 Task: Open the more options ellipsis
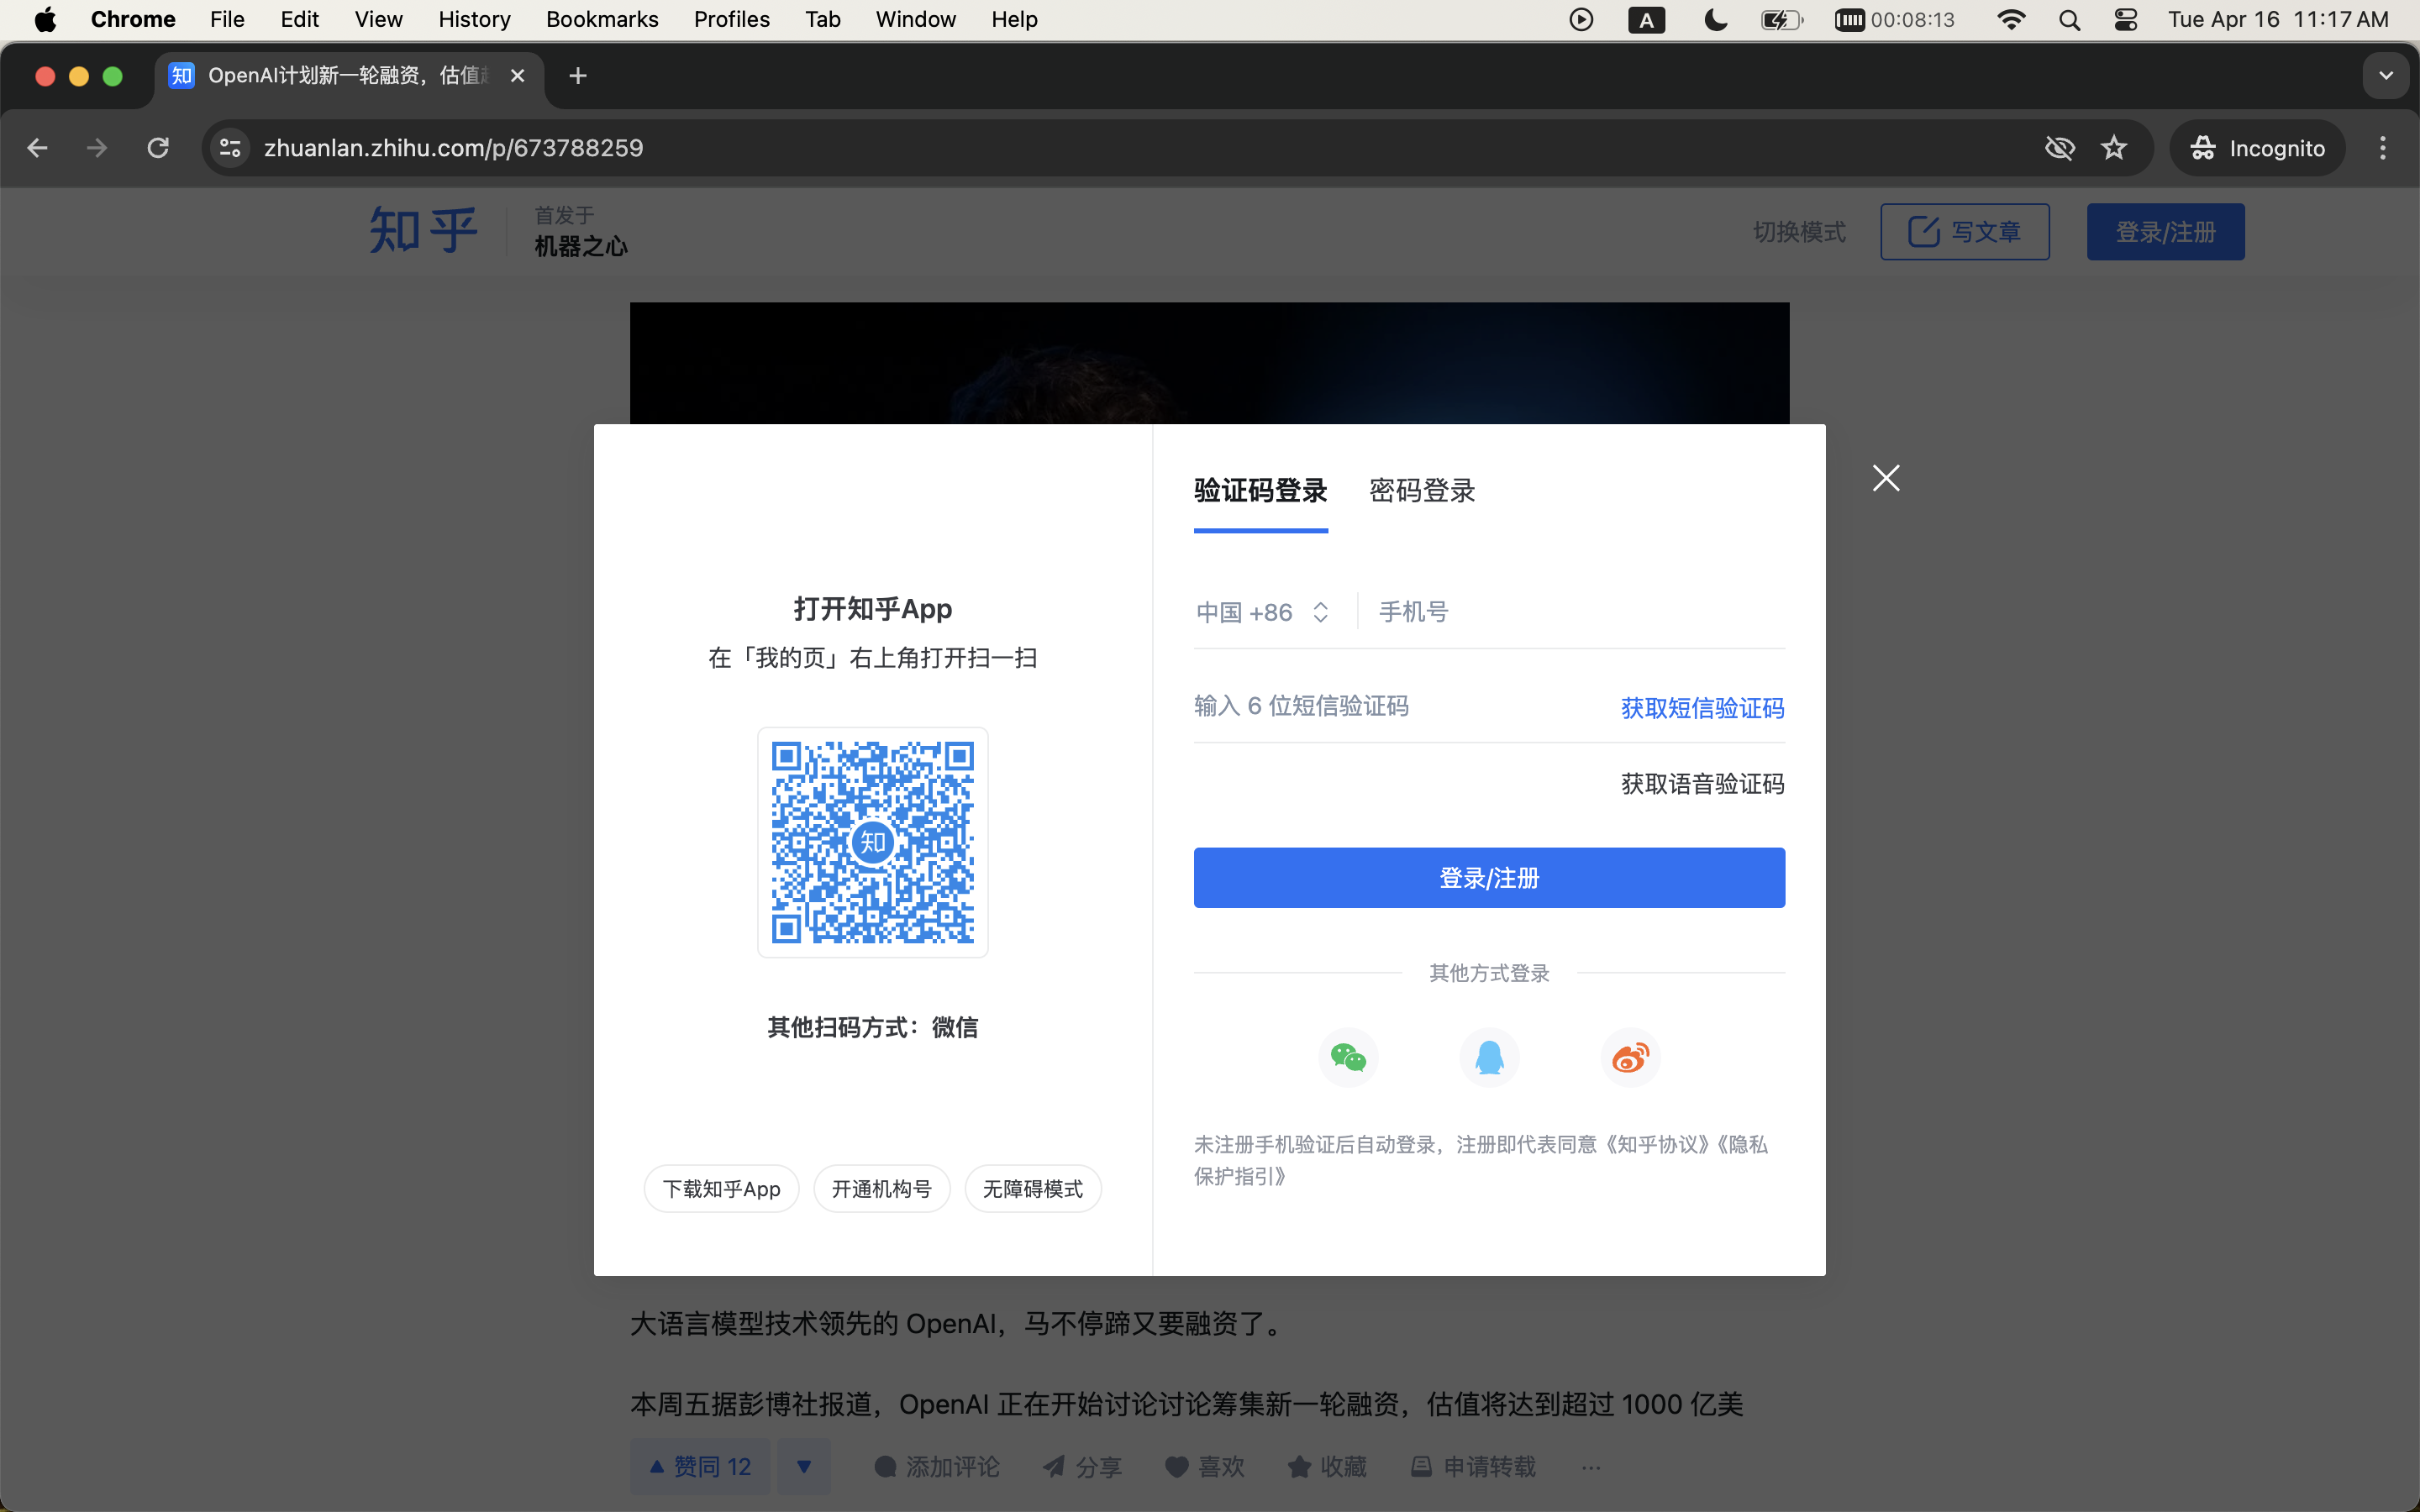[1592, 1467]
